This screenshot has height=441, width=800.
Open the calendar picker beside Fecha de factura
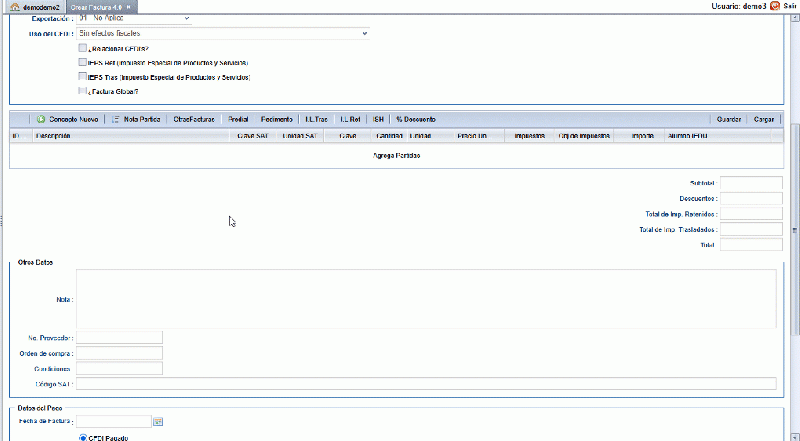click(x=158, y=421)
